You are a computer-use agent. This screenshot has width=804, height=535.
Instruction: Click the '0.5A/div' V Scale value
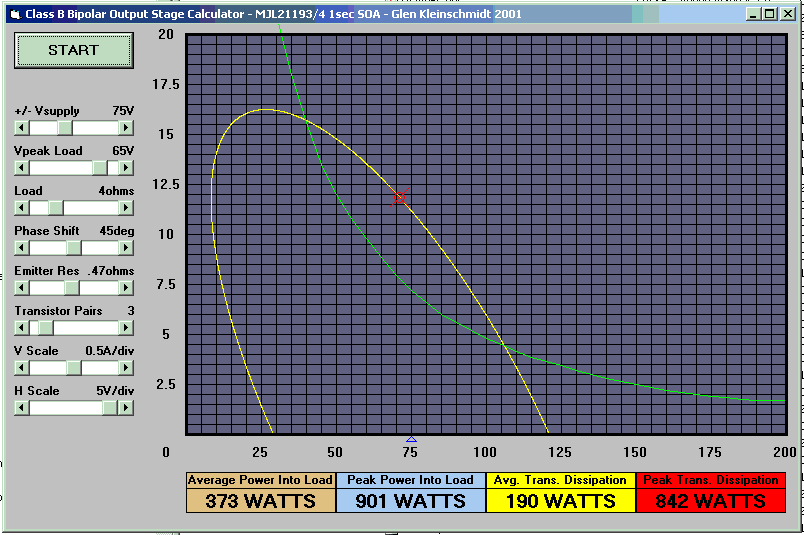coord(110,351)
